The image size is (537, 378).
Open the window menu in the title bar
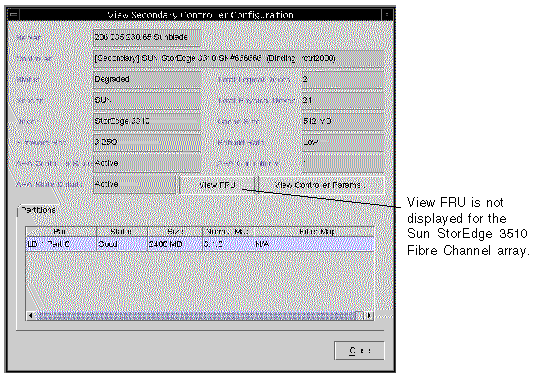click(x=14, y=15)
